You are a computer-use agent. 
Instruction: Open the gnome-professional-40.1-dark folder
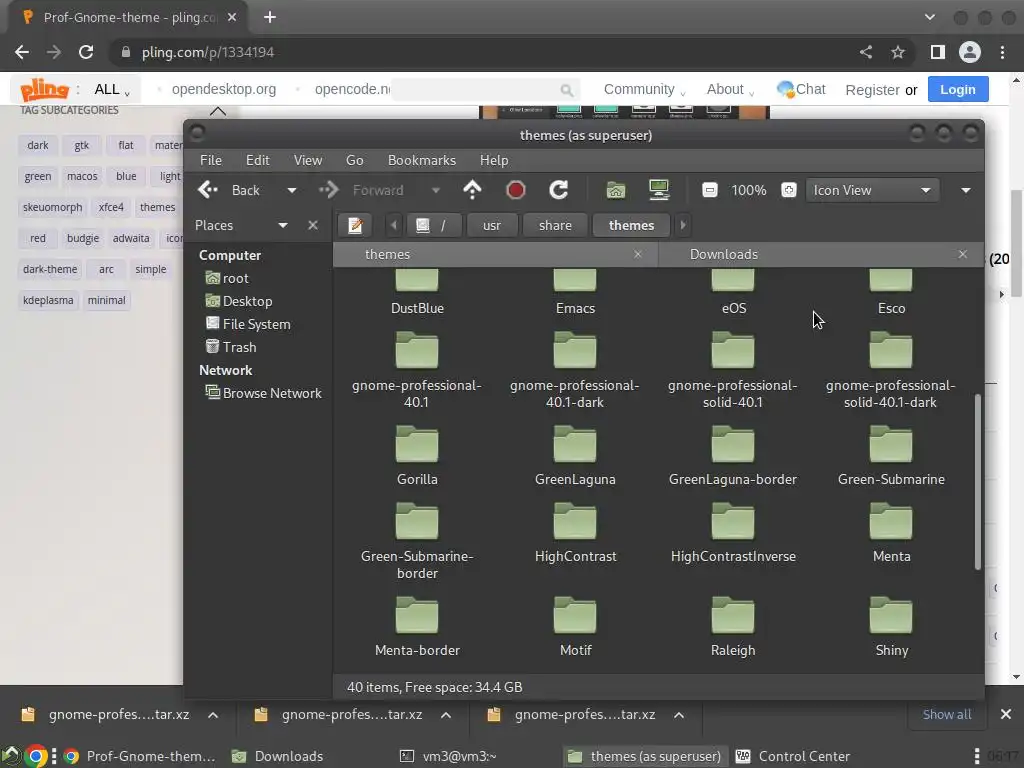(575, 370)
